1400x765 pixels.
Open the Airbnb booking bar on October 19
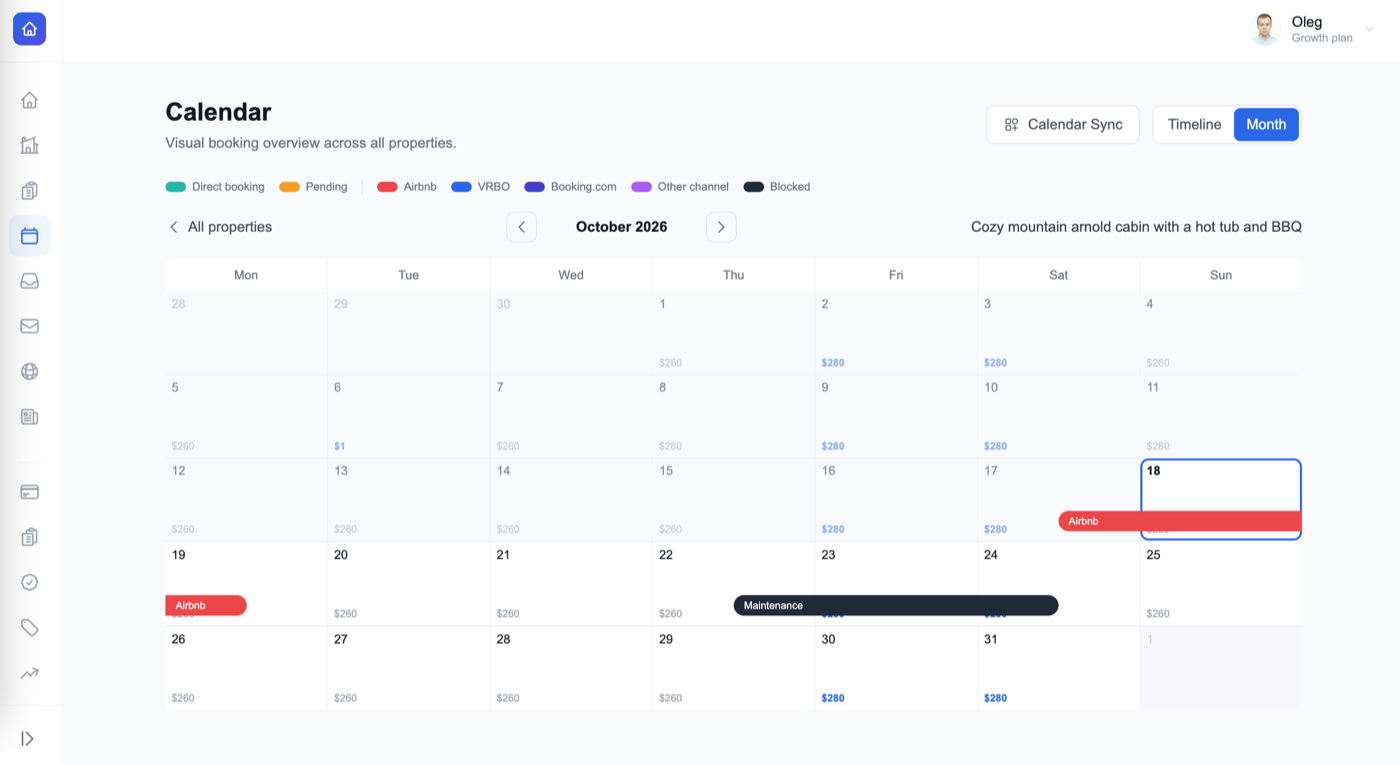206,605
